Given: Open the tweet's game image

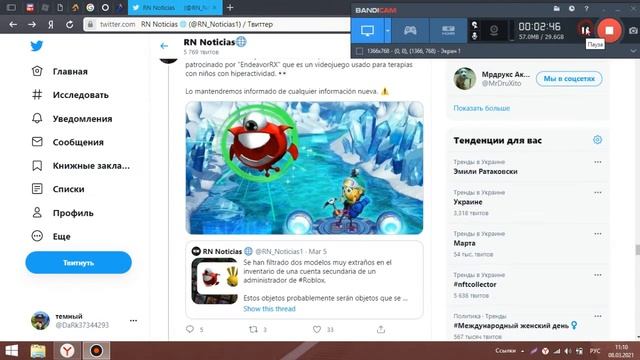Looking at the screenshot, I should 304,168.
